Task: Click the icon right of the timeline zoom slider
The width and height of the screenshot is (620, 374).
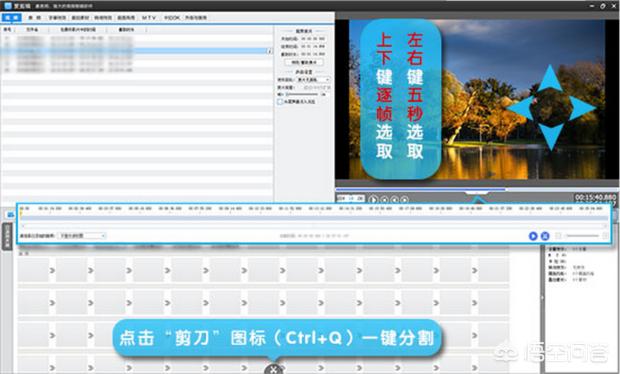Action: [605, 236]
